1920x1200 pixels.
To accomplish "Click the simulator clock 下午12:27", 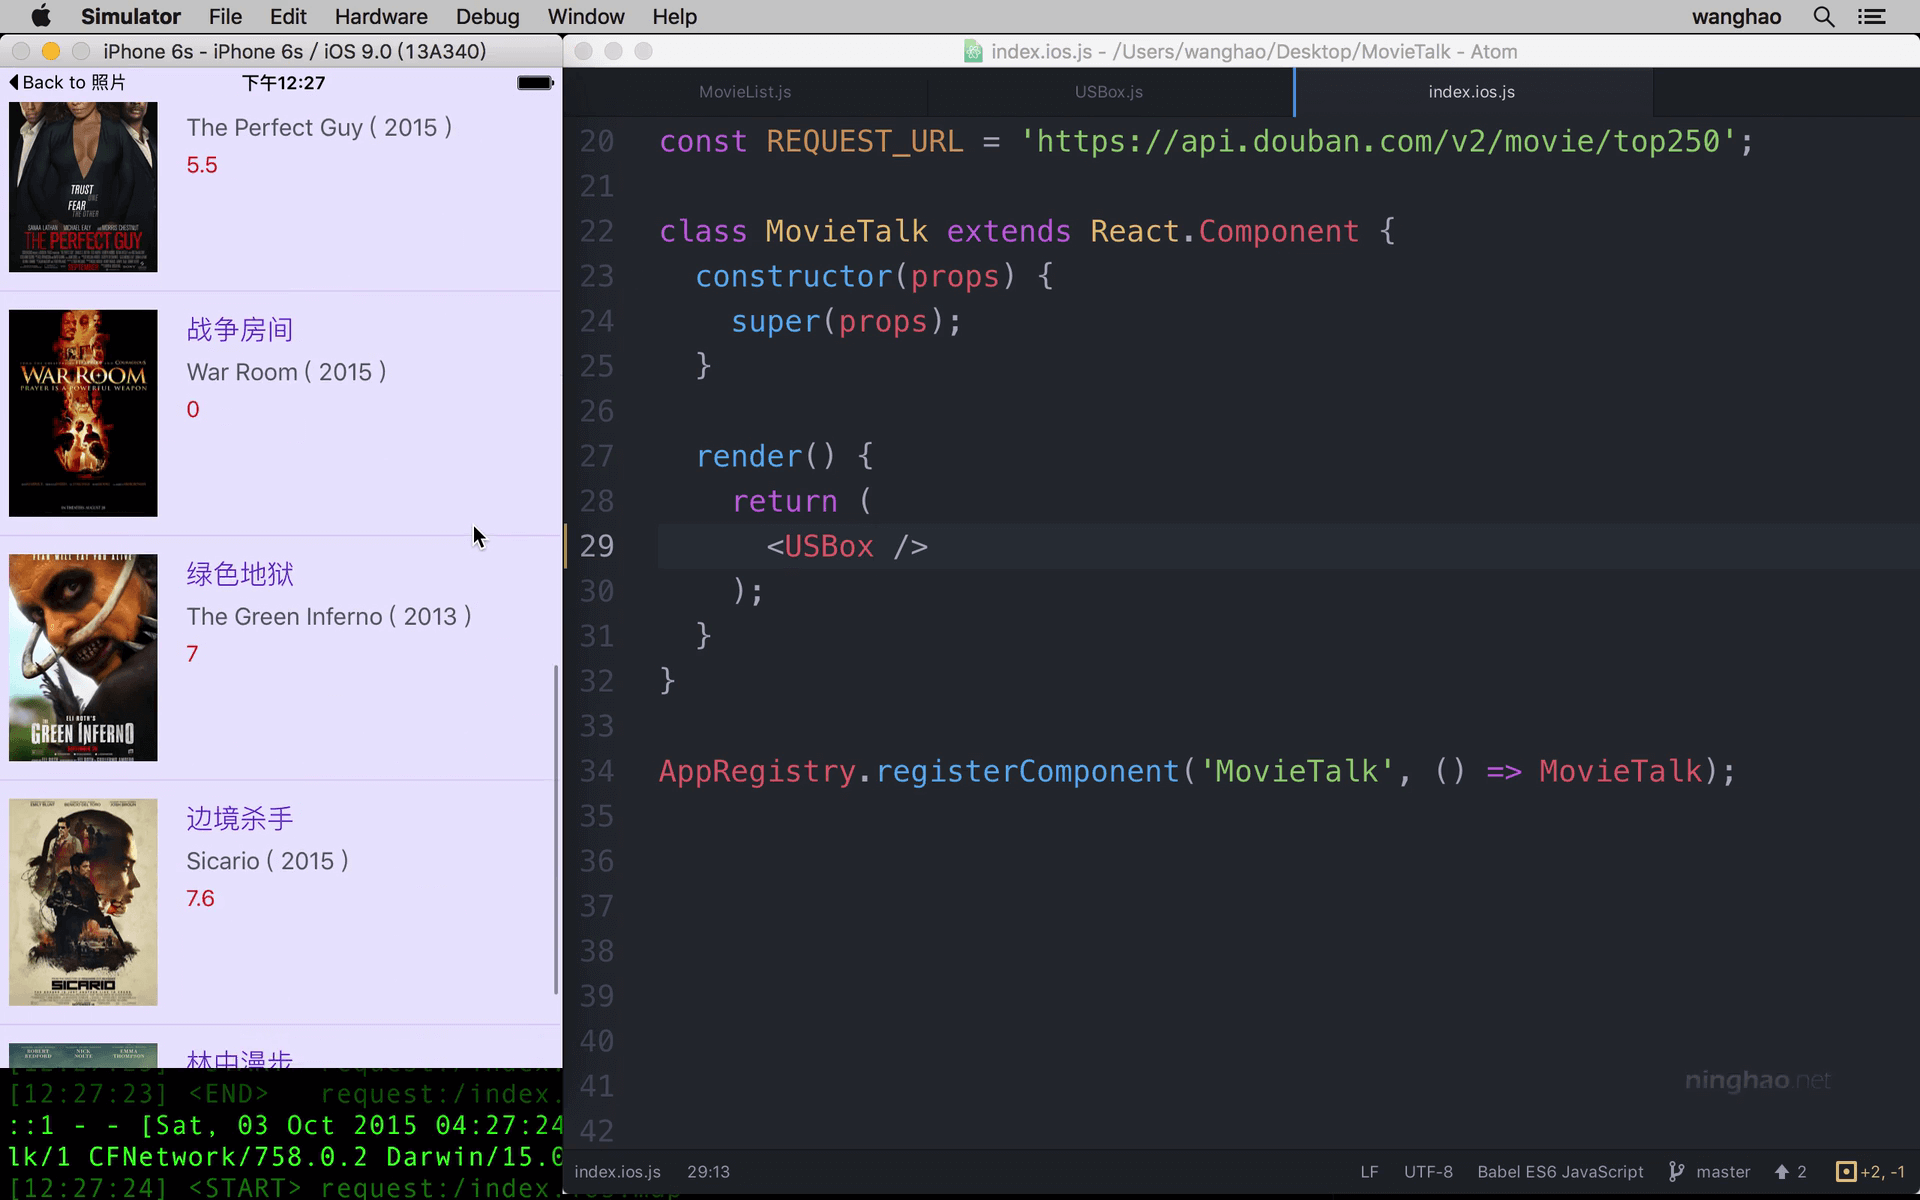I will 284,83.
